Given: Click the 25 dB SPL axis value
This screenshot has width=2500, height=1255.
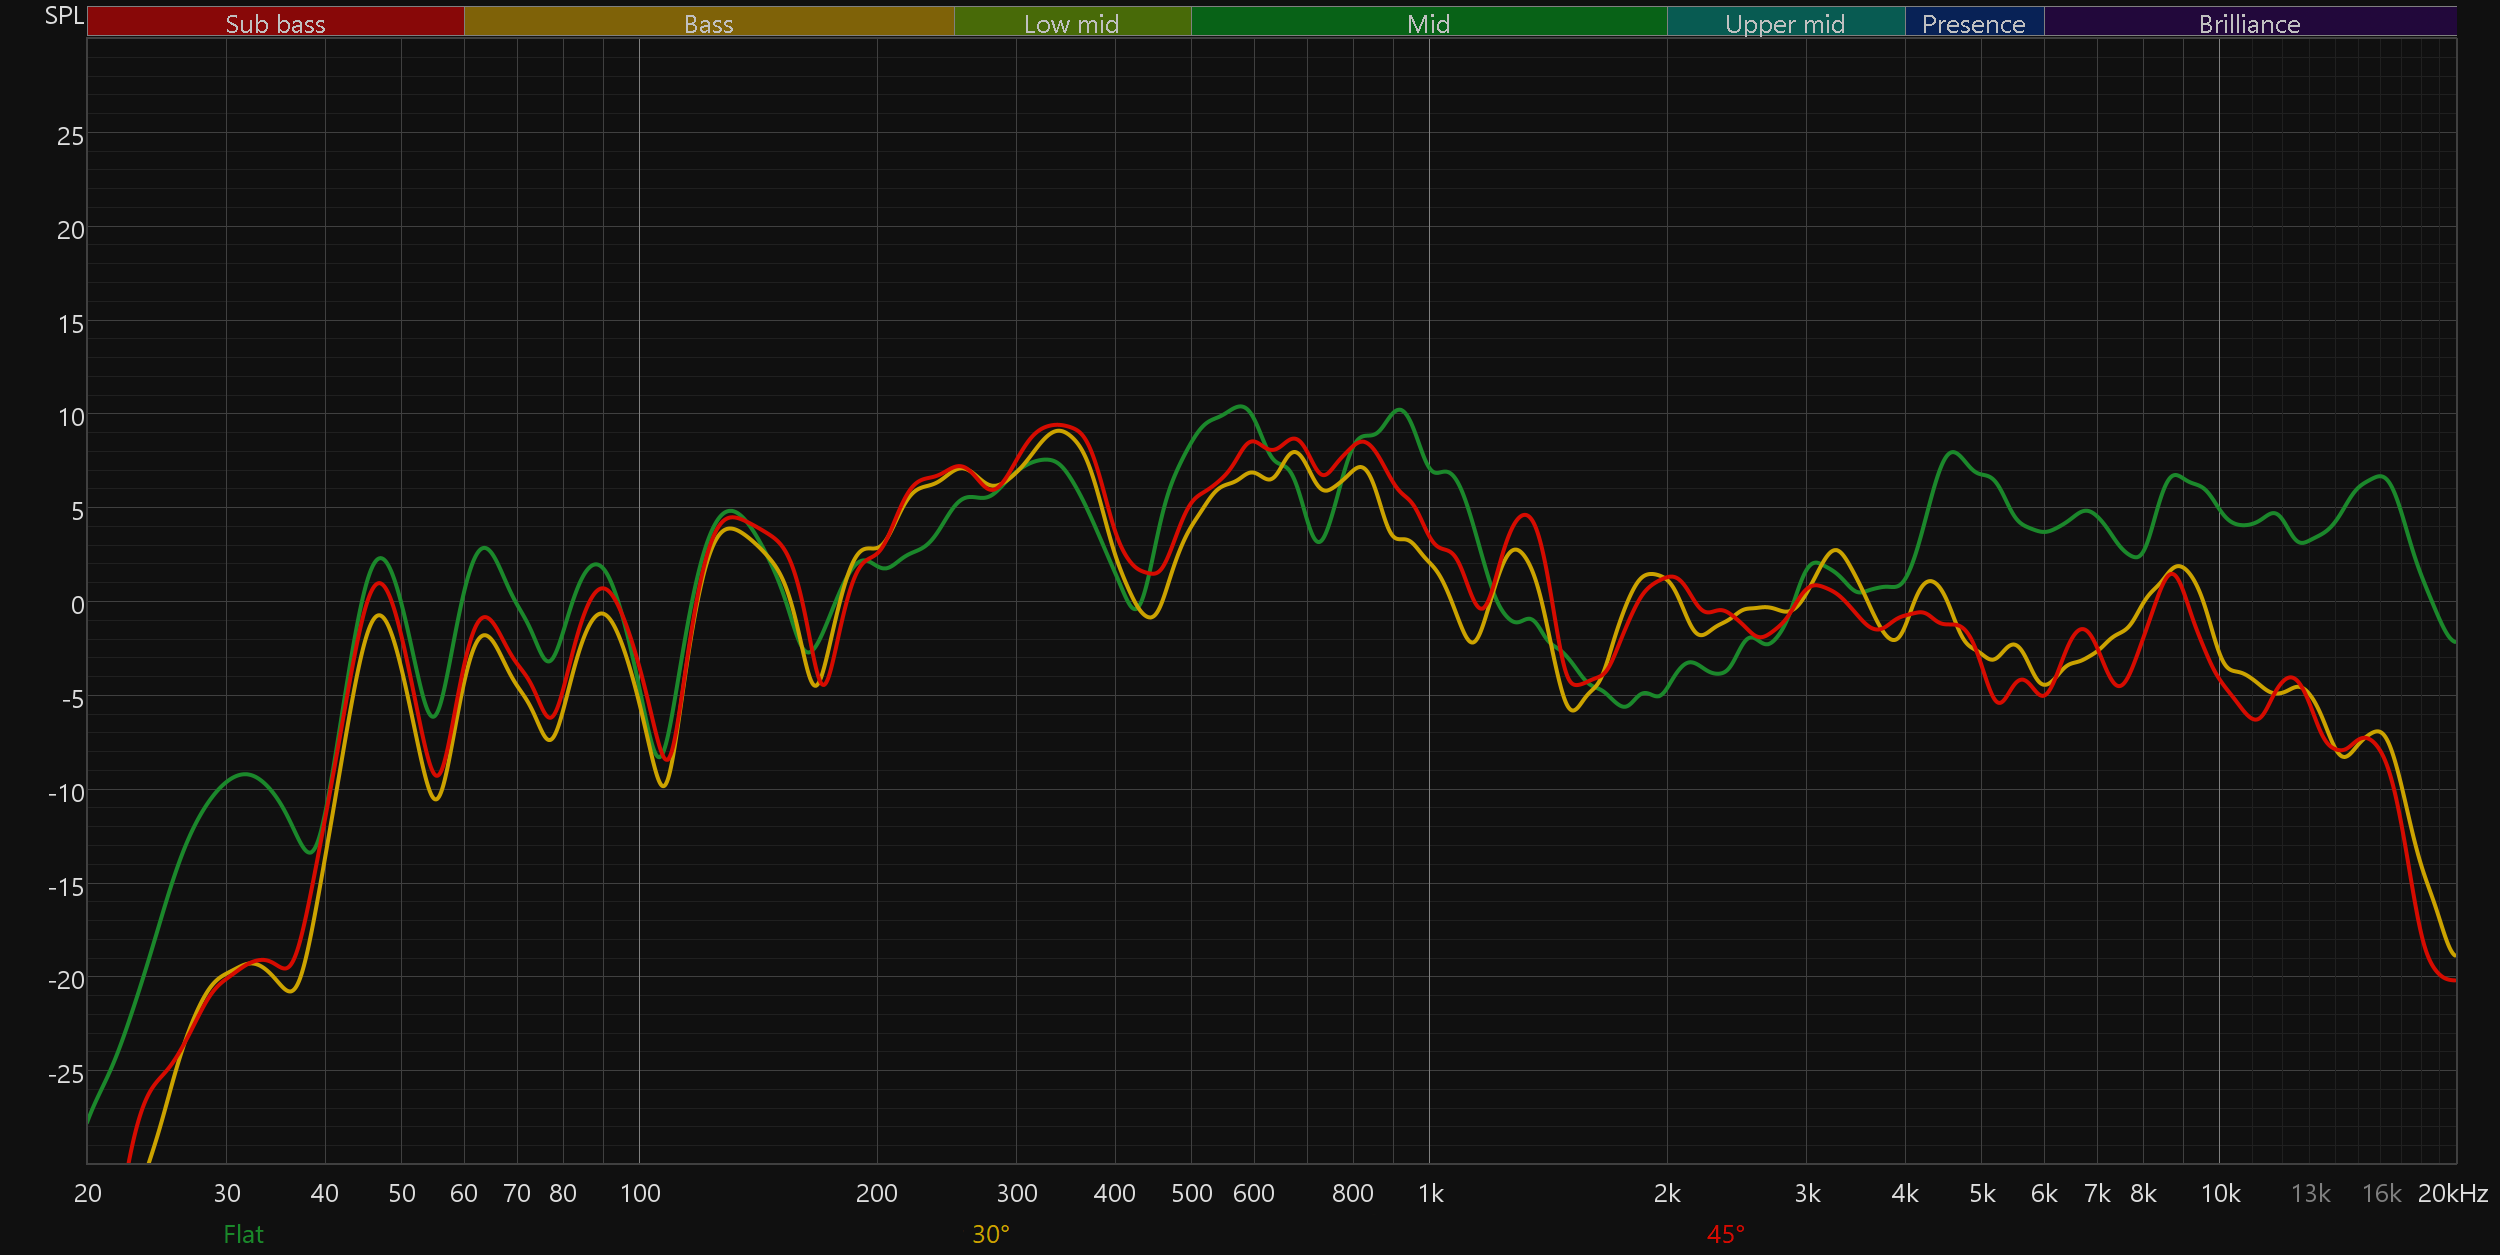Looking at the screenshot, I should click(70, 136).
